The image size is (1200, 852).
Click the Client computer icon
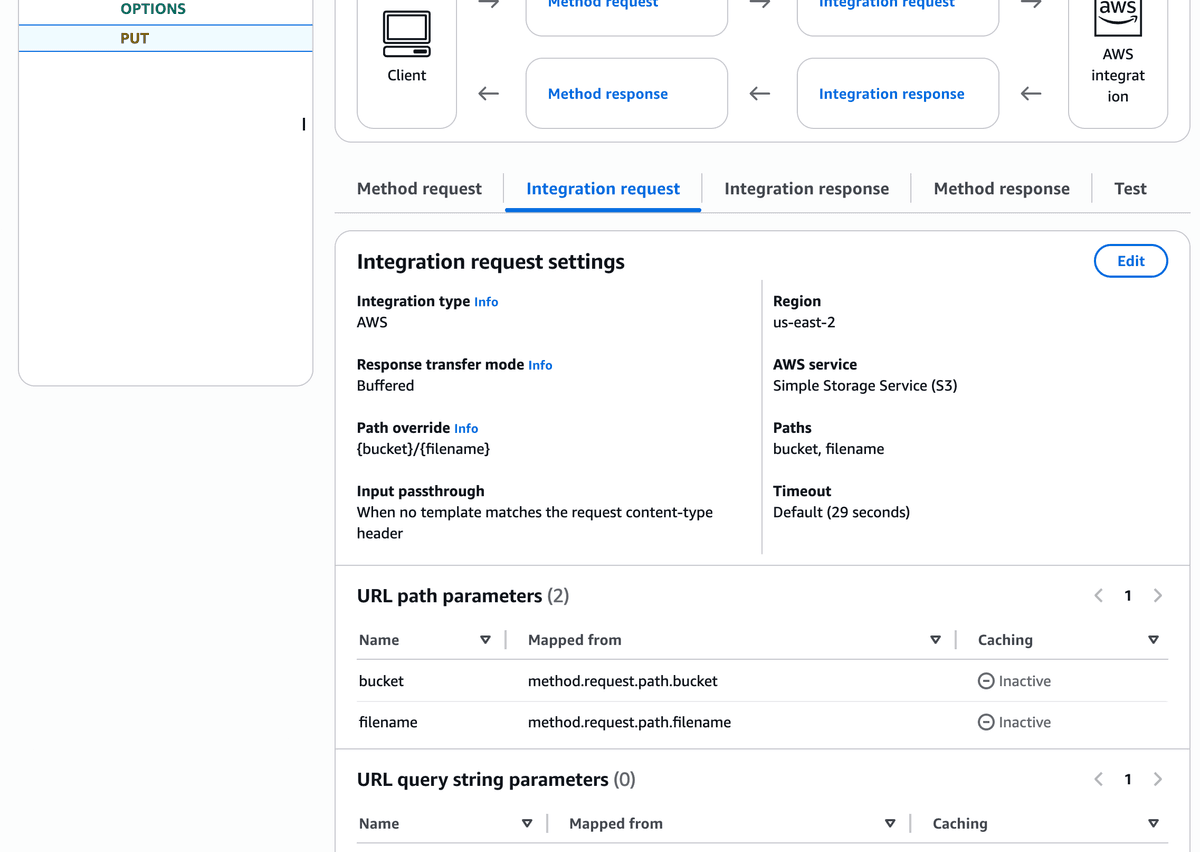(x=407, y=34)
